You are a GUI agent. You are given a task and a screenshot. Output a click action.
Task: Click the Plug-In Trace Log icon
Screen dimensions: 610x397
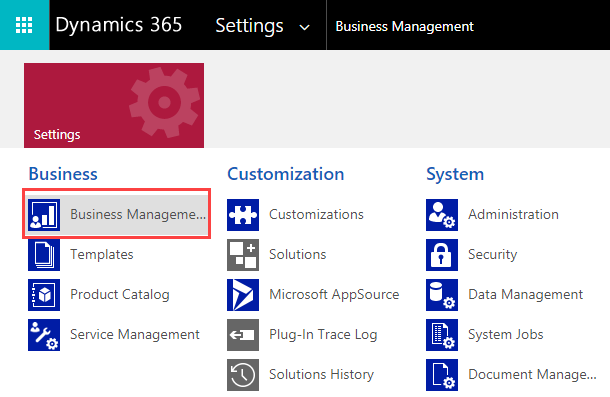pyautogui.click(x=243, y=335)
